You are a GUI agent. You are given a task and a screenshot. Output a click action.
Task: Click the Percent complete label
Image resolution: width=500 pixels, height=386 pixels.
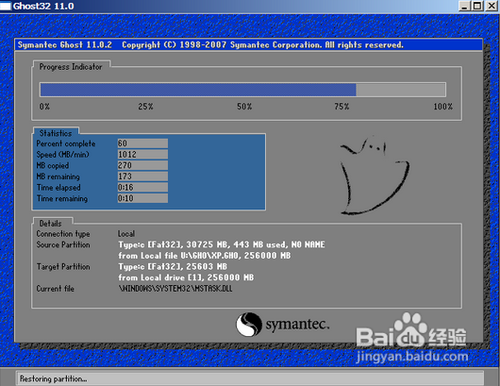pyautogui.click(x=66, y=144)
